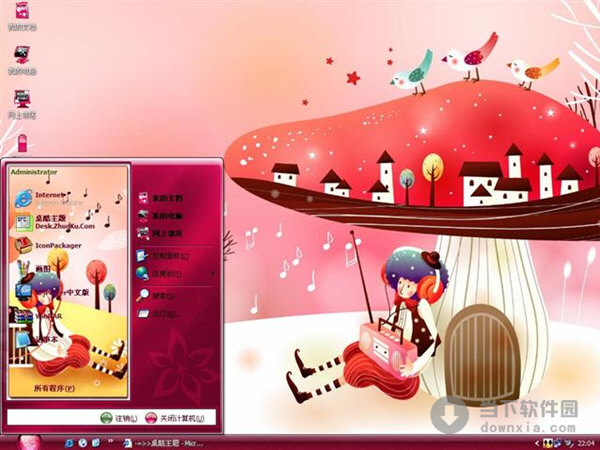Open Paint (画图) from Start menu

click(33, 269)
